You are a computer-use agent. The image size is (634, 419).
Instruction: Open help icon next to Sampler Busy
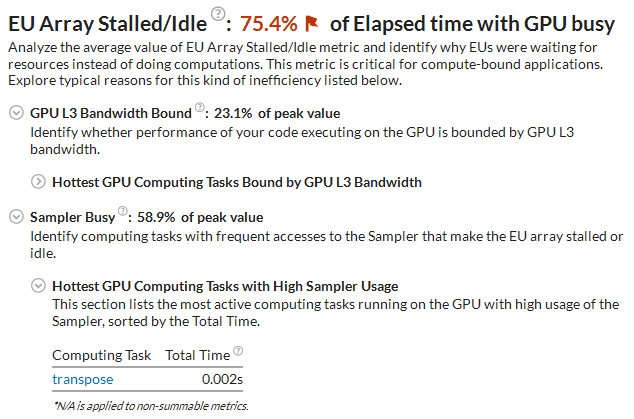123,210
